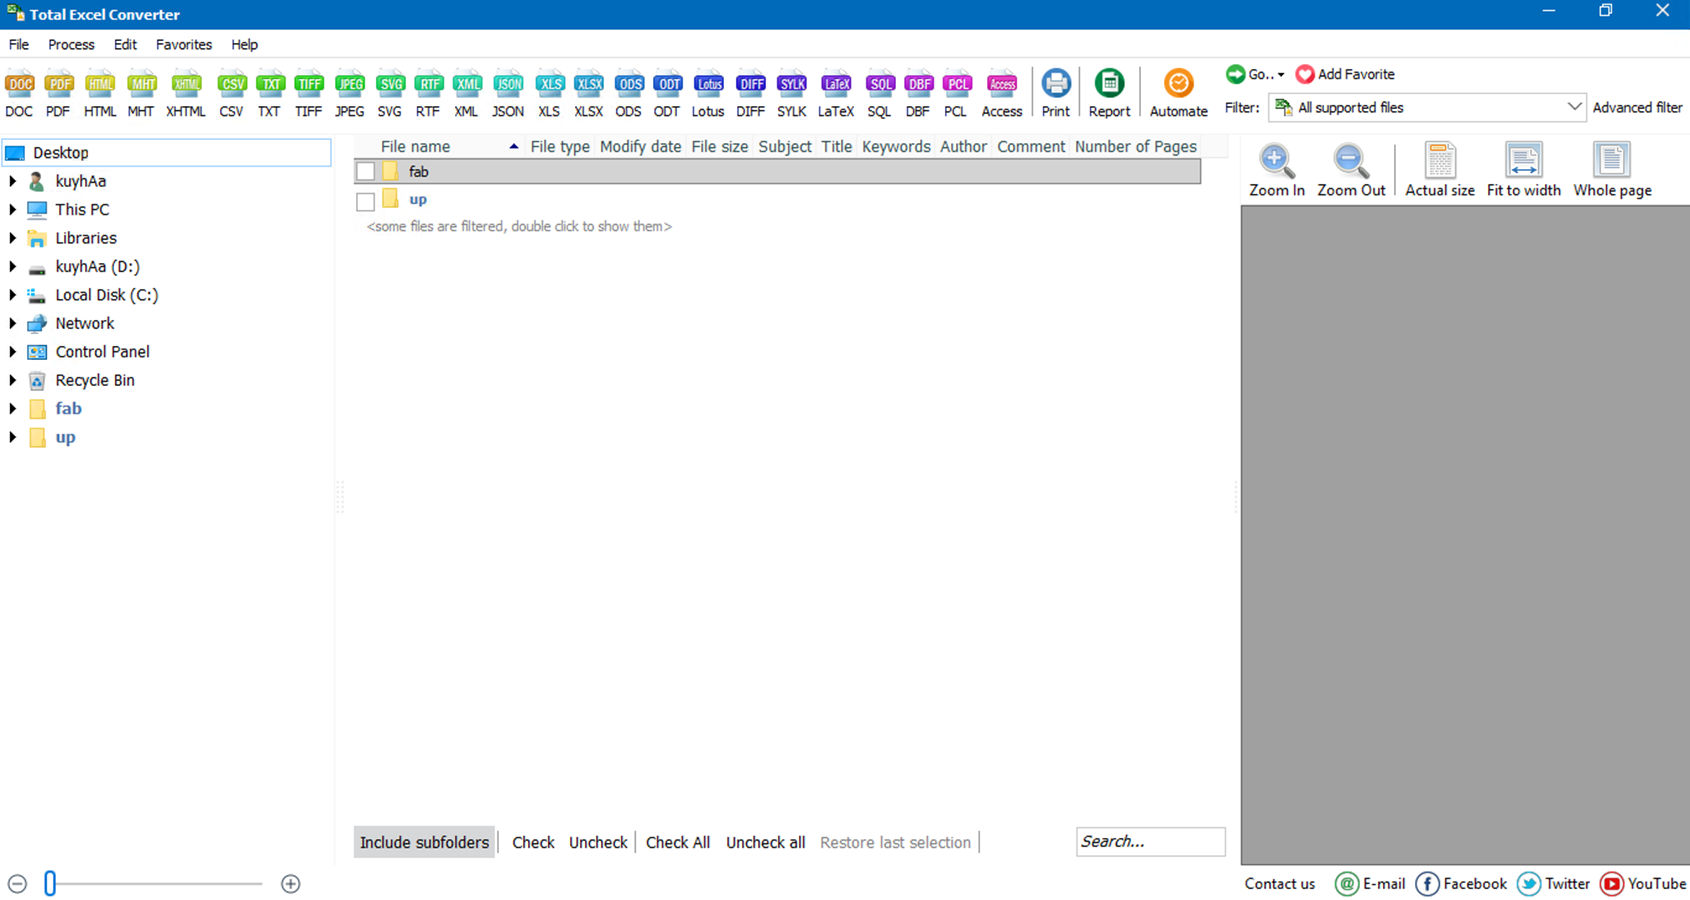This screenshot has height=900, width=1690.
Task: Launch the Automate feature
Action: tap(1178, 92)
